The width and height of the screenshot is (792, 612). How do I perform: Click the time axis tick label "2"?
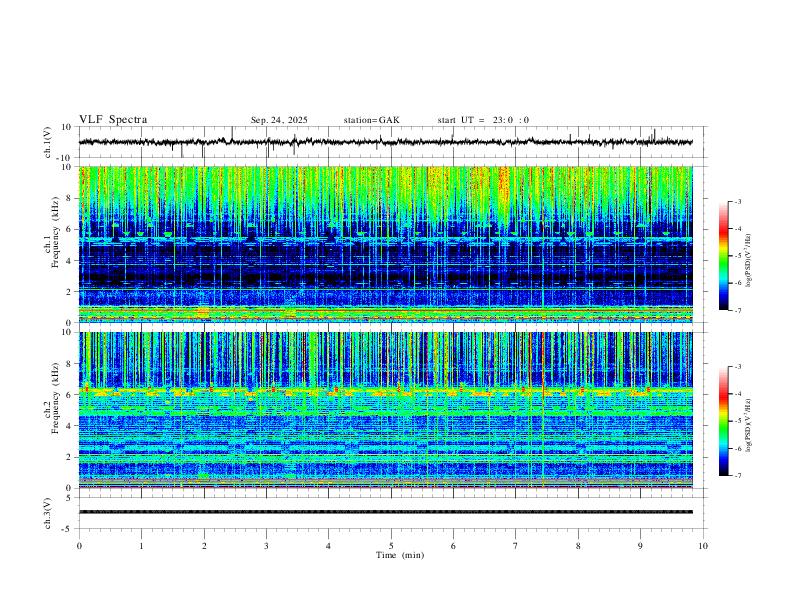204,546
